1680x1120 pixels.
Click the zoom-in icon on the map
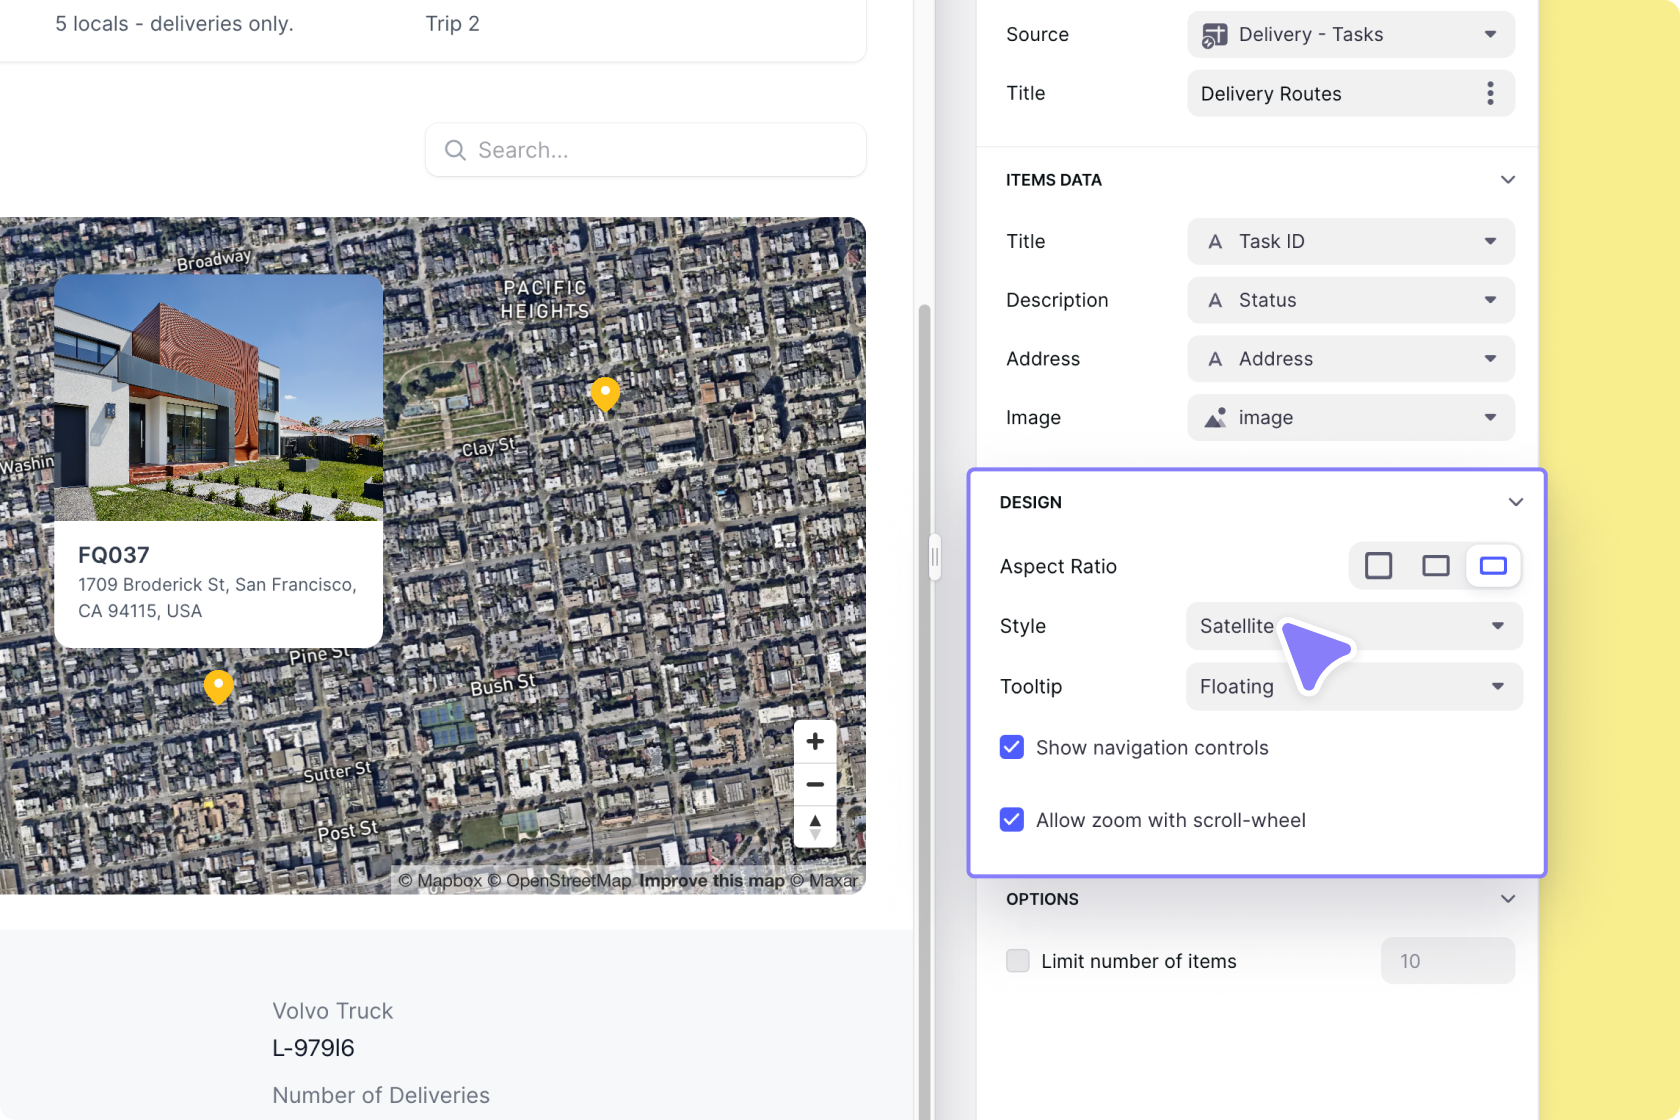(815, 740)
